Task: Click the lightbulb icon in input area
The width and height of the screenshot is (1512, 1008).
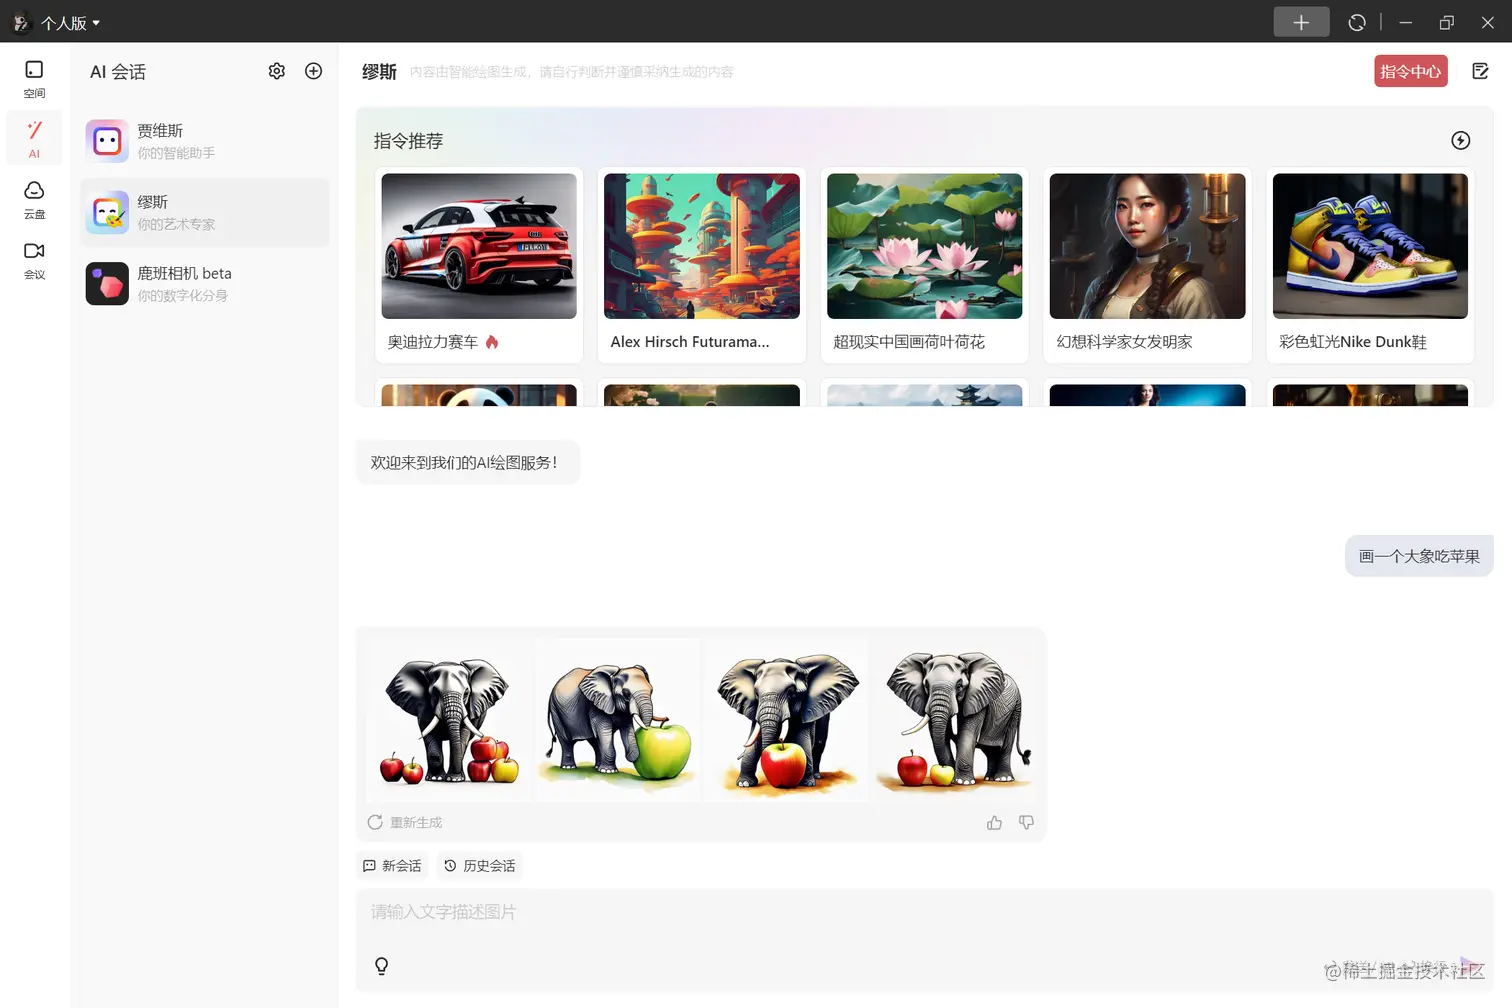Action: 381,965
